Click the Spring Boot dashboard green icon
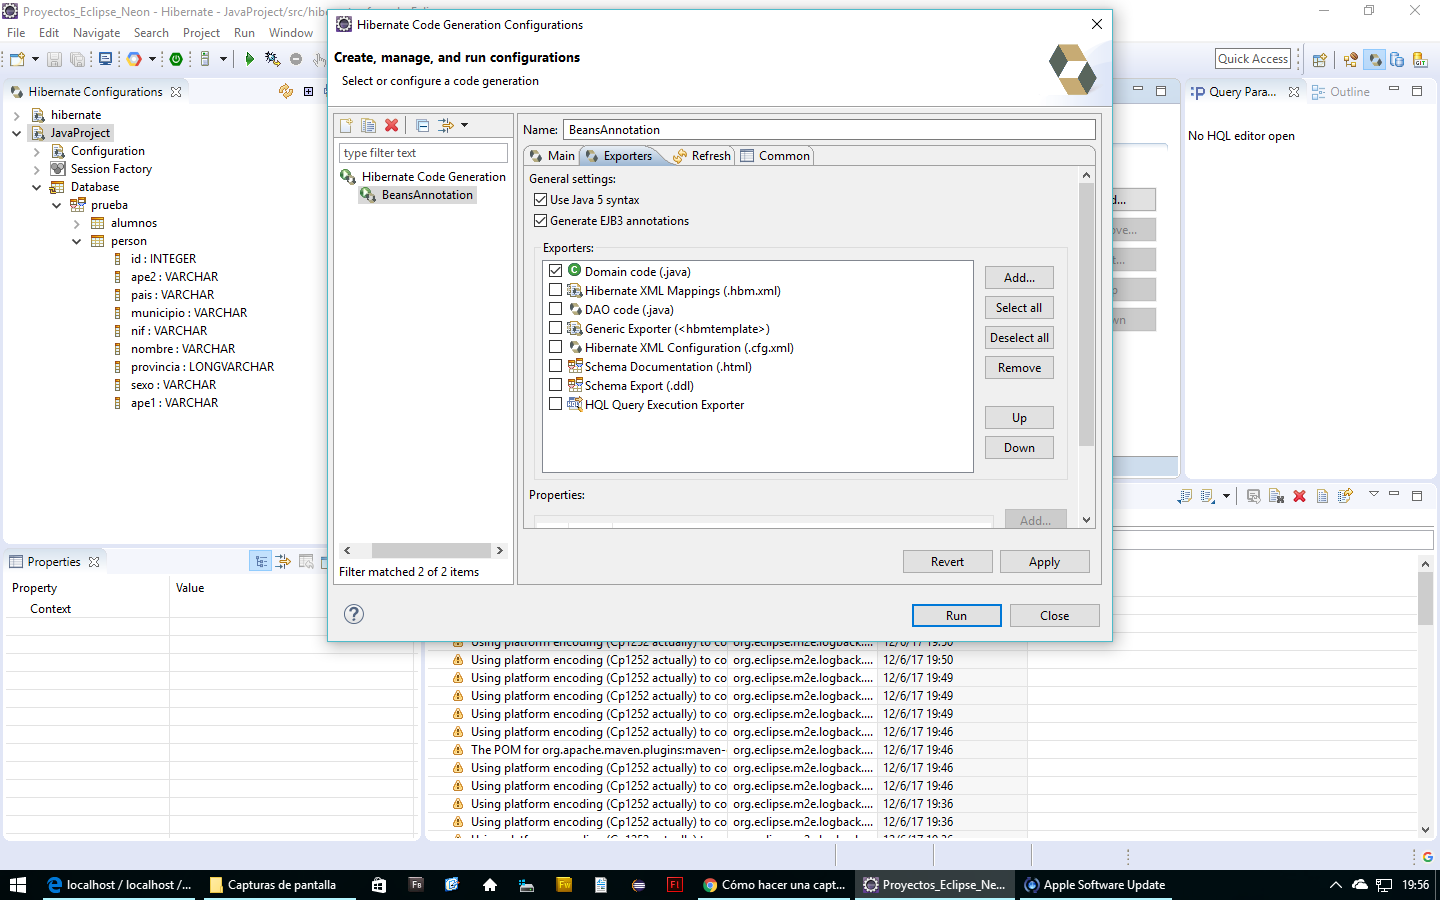 pos(176,59)
